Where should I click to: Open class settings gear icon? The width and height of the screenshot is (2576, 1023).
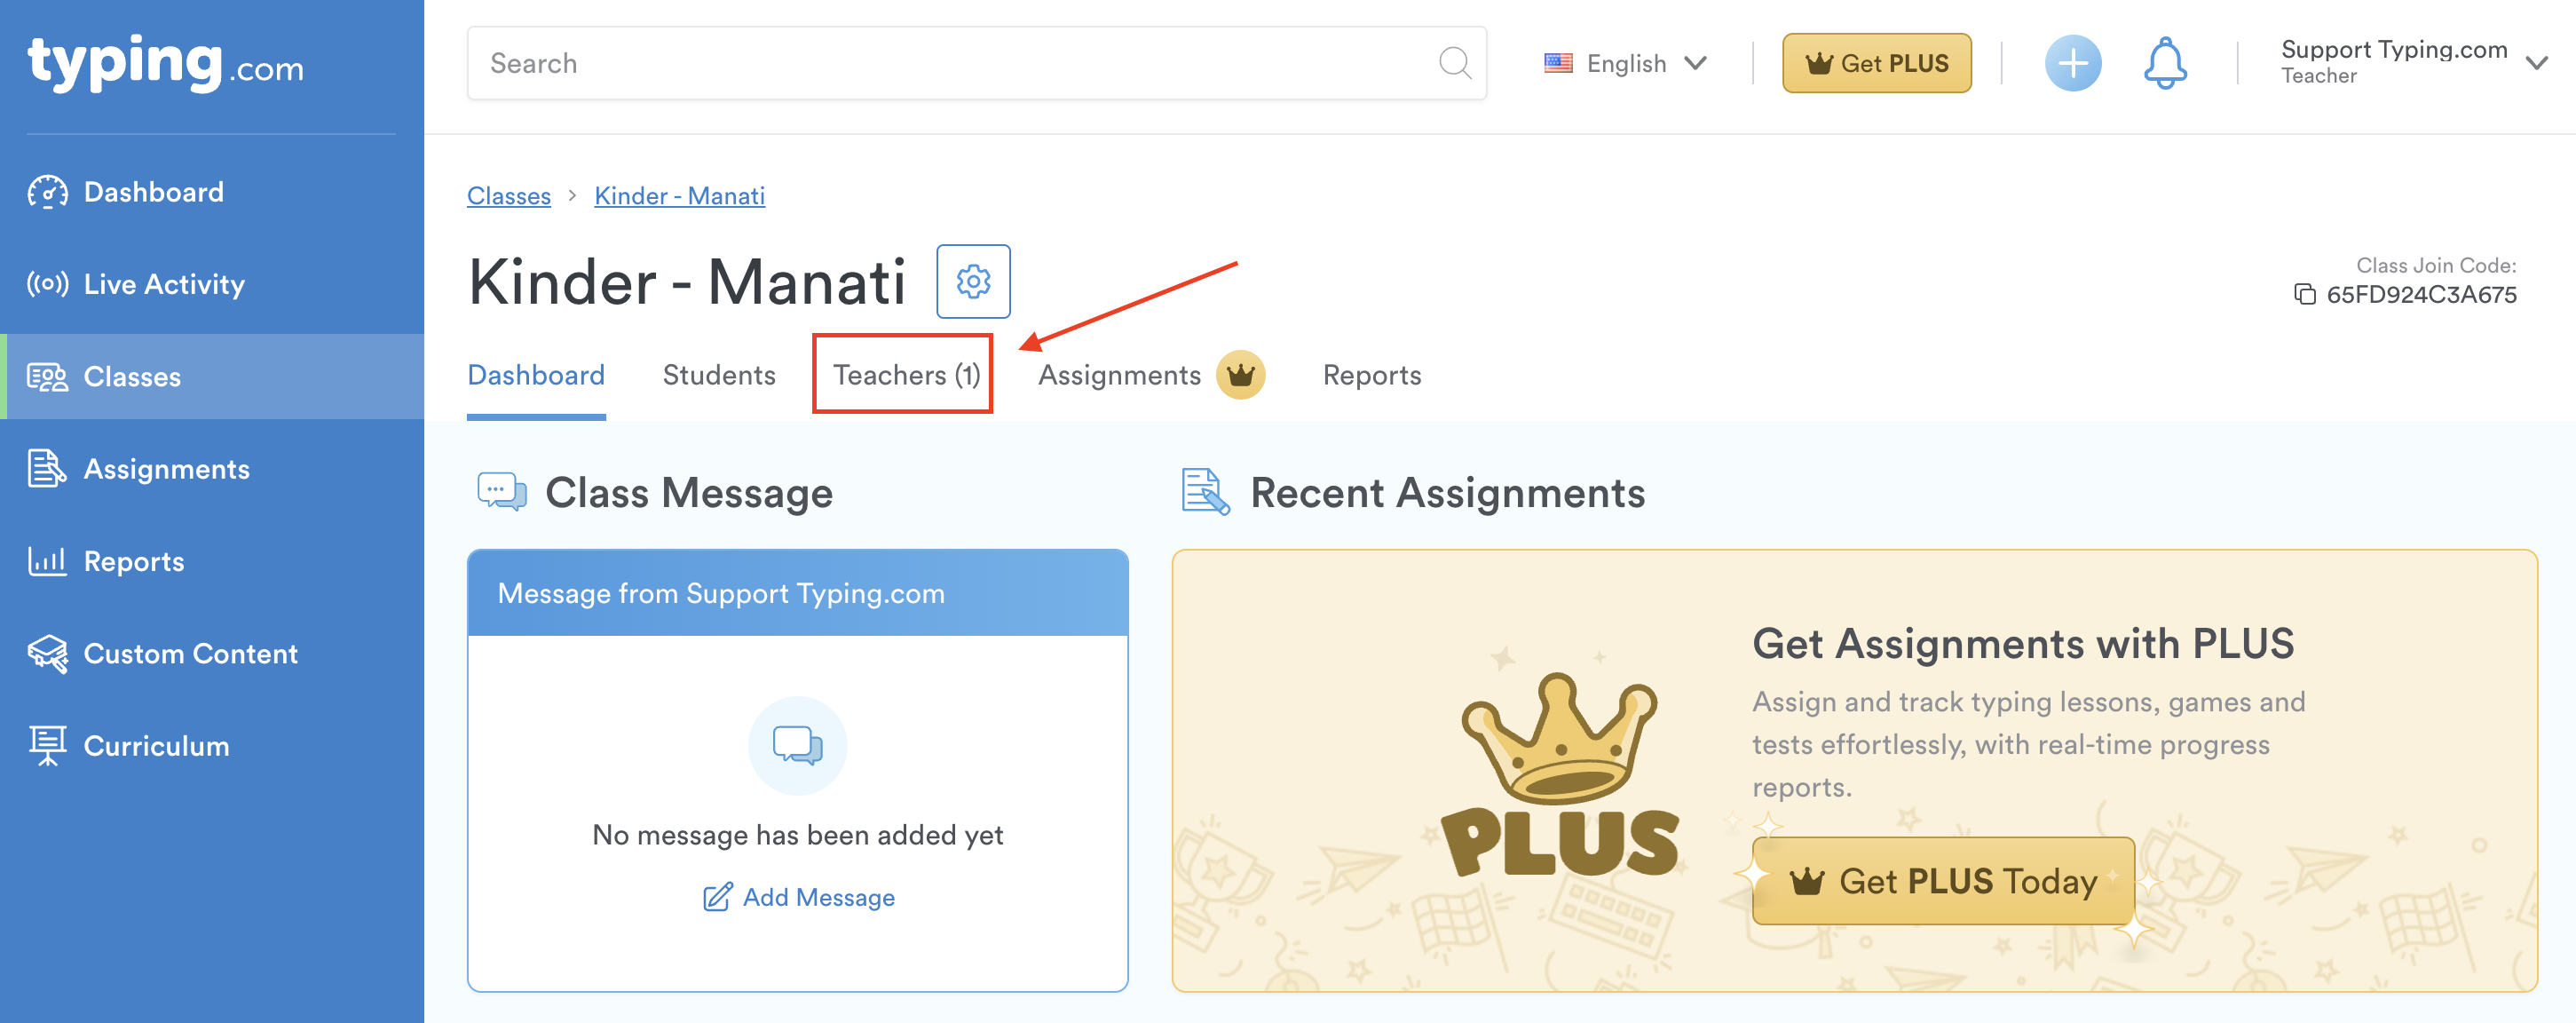pos(972,281)
